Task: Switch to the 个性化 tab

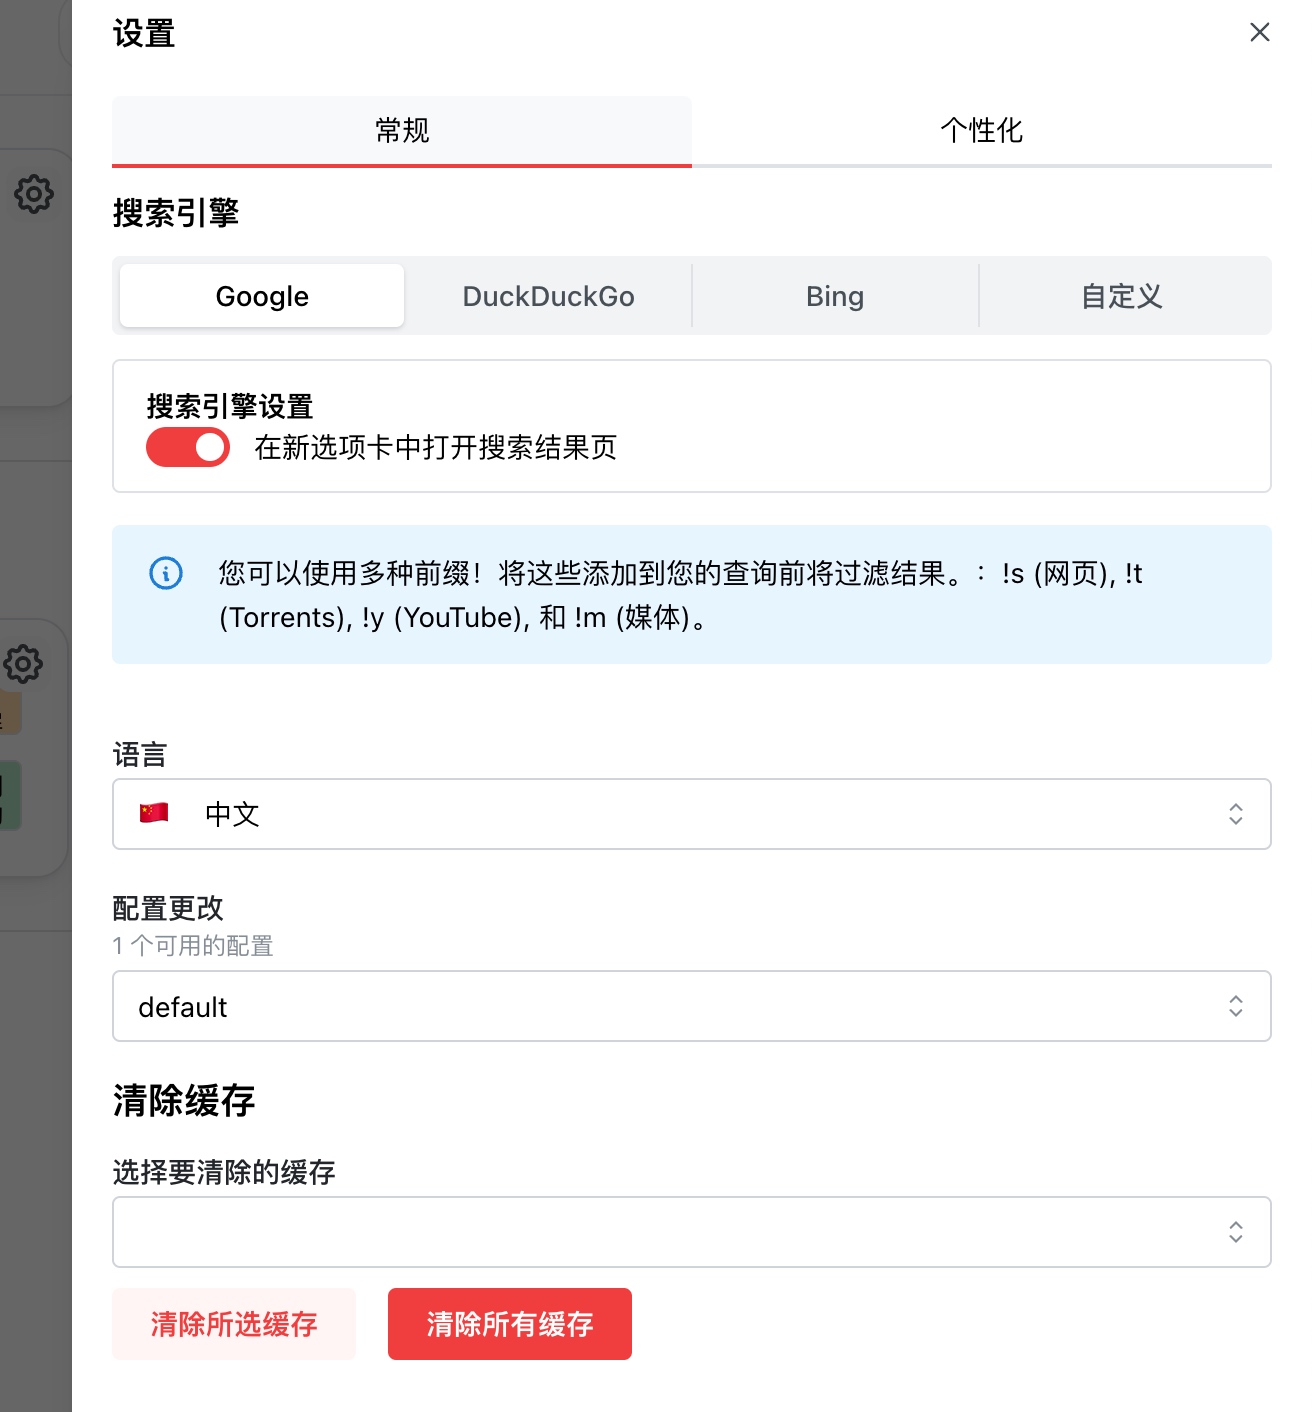Action: tap(982, 131)
